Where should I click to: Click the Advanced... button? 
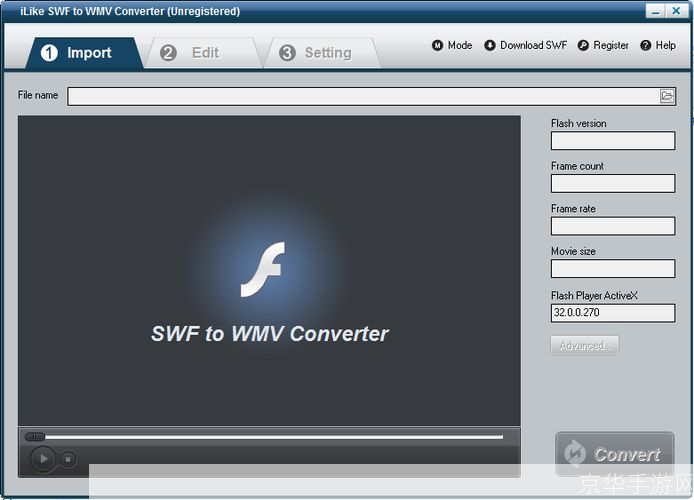pyautogui.click(x=585, y=346)
